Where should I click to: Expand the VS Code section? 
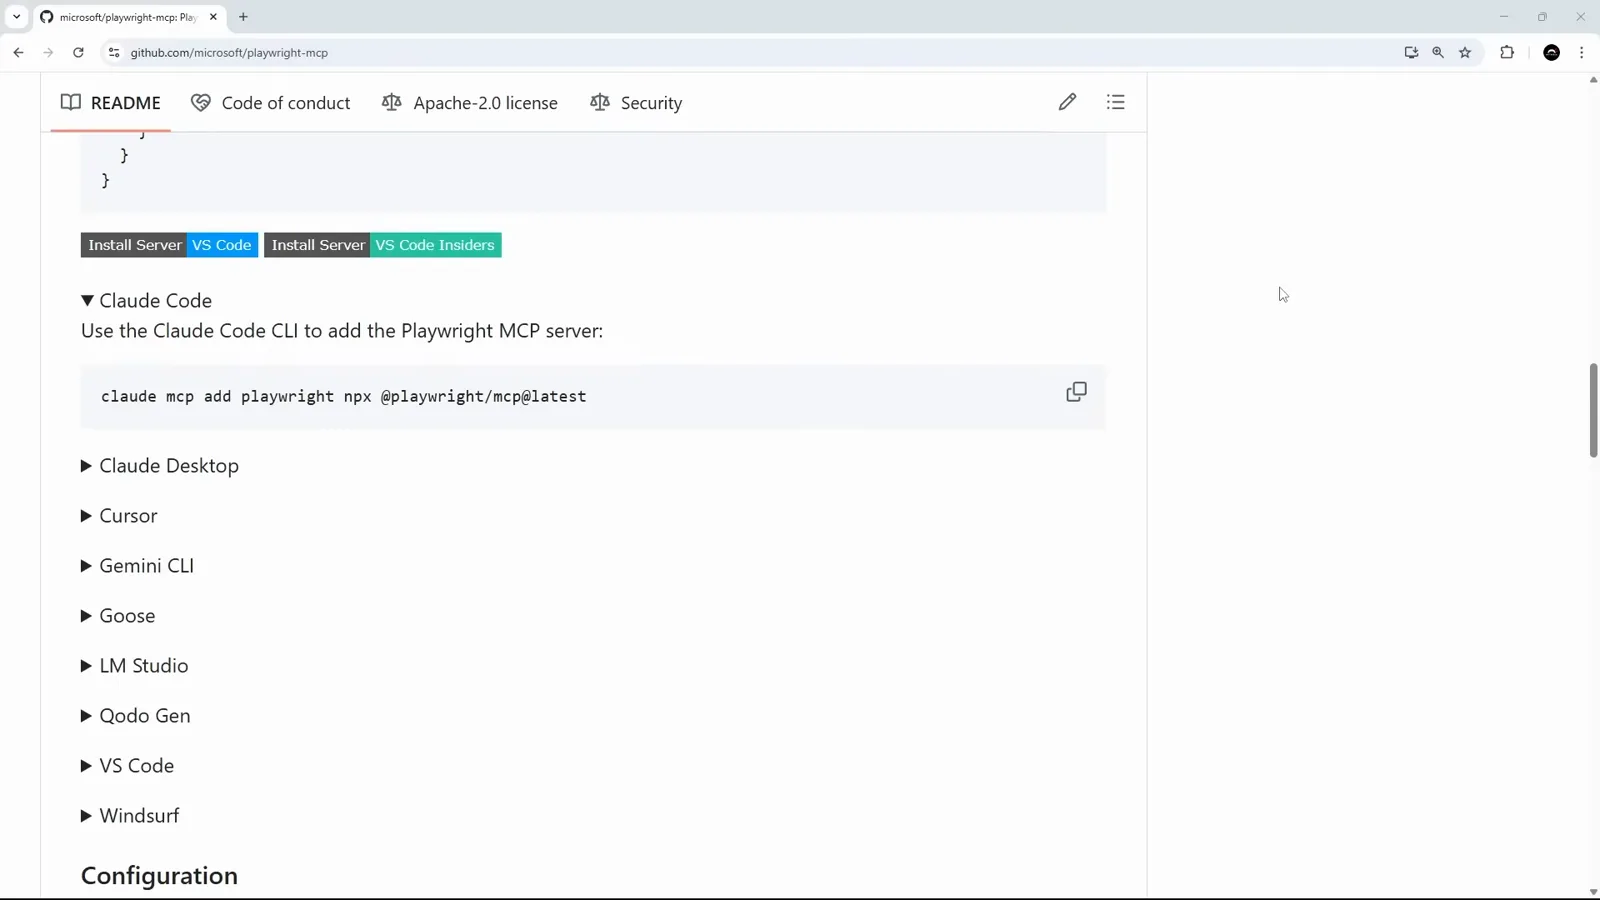pos(128,766)
